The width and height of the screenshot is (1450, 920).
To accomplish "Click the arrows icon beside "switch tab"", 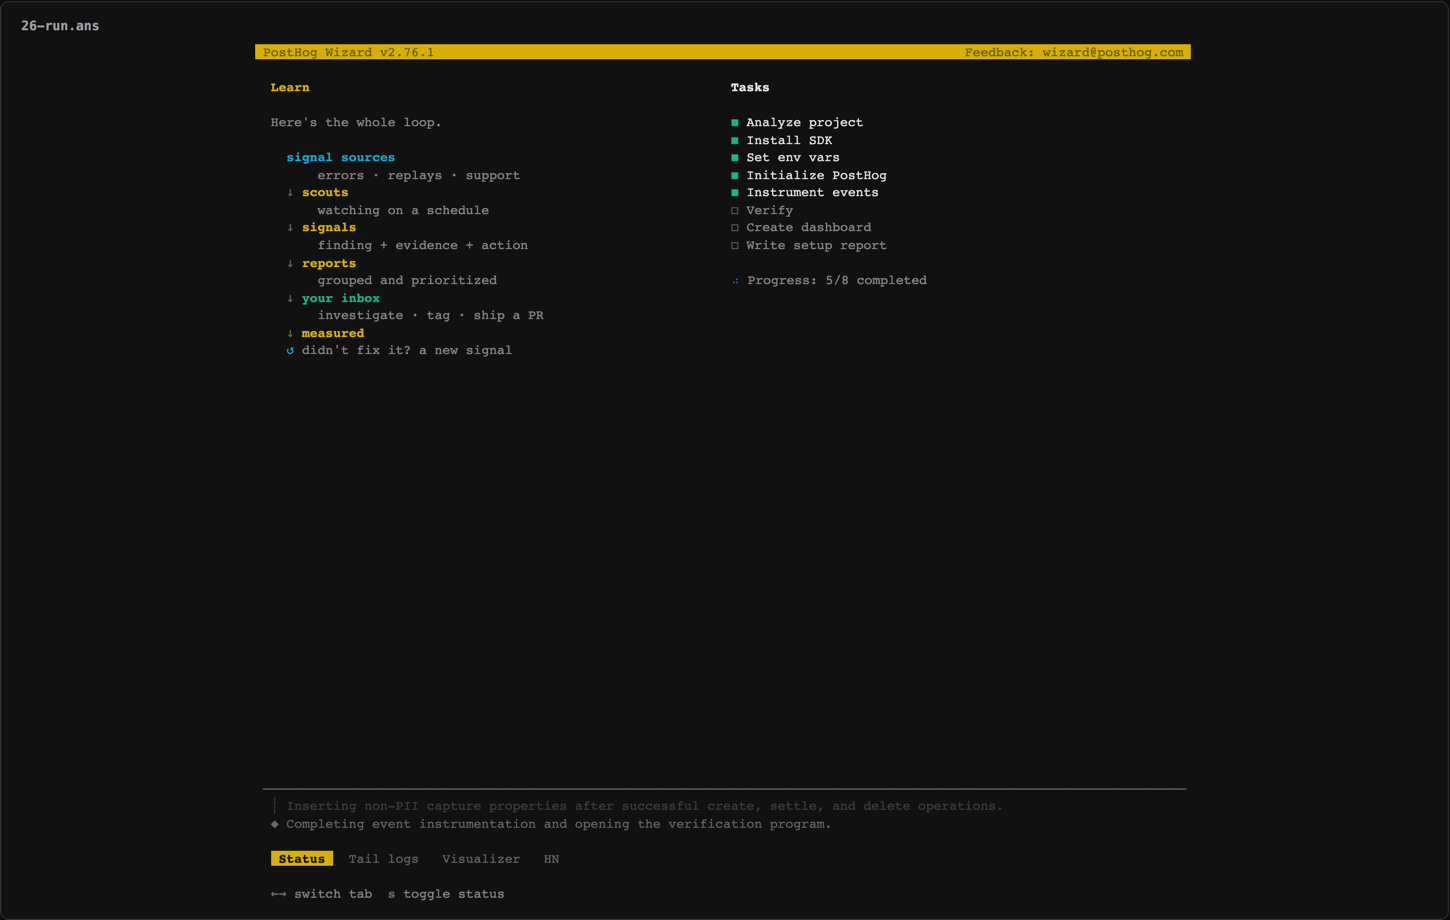I will pos(278,894).
